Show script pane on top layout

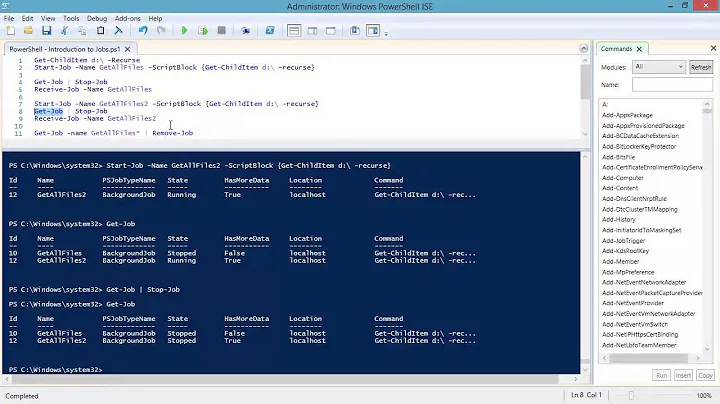[x=293, y=31]
